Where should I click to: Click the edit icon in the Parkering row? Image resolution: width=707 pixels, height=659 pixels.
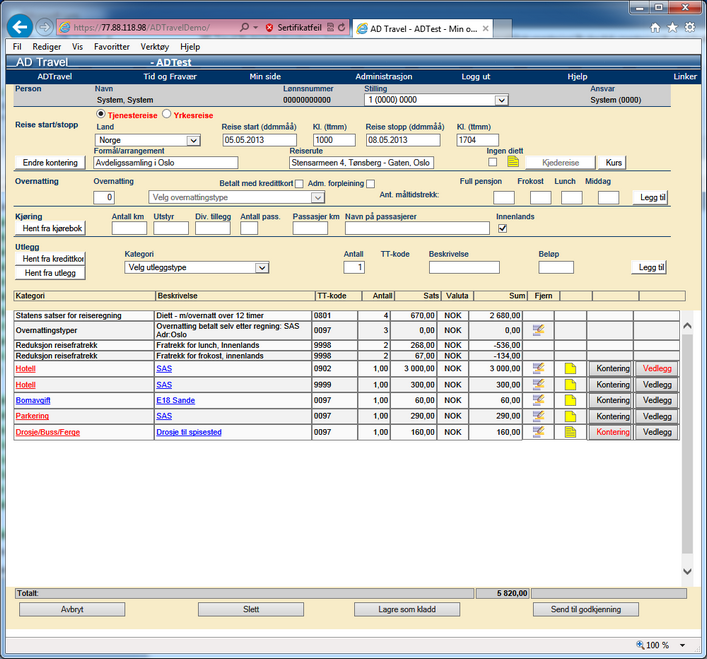538,415
